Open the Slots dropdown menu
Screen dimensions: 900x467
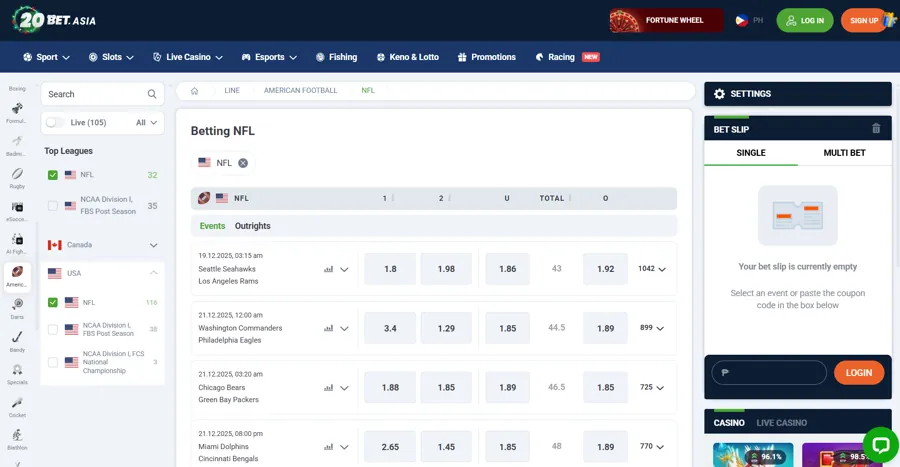pyautogui.click(x=111, y=57)
